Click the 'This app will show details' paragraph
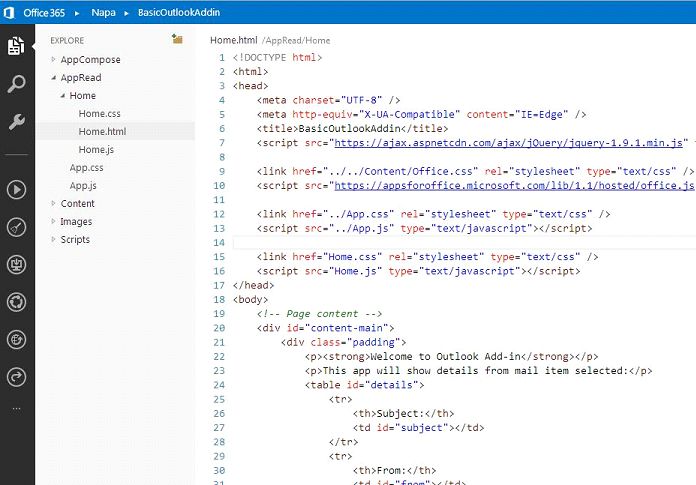This screenshot has height=485, width=696. pos(478,371)
